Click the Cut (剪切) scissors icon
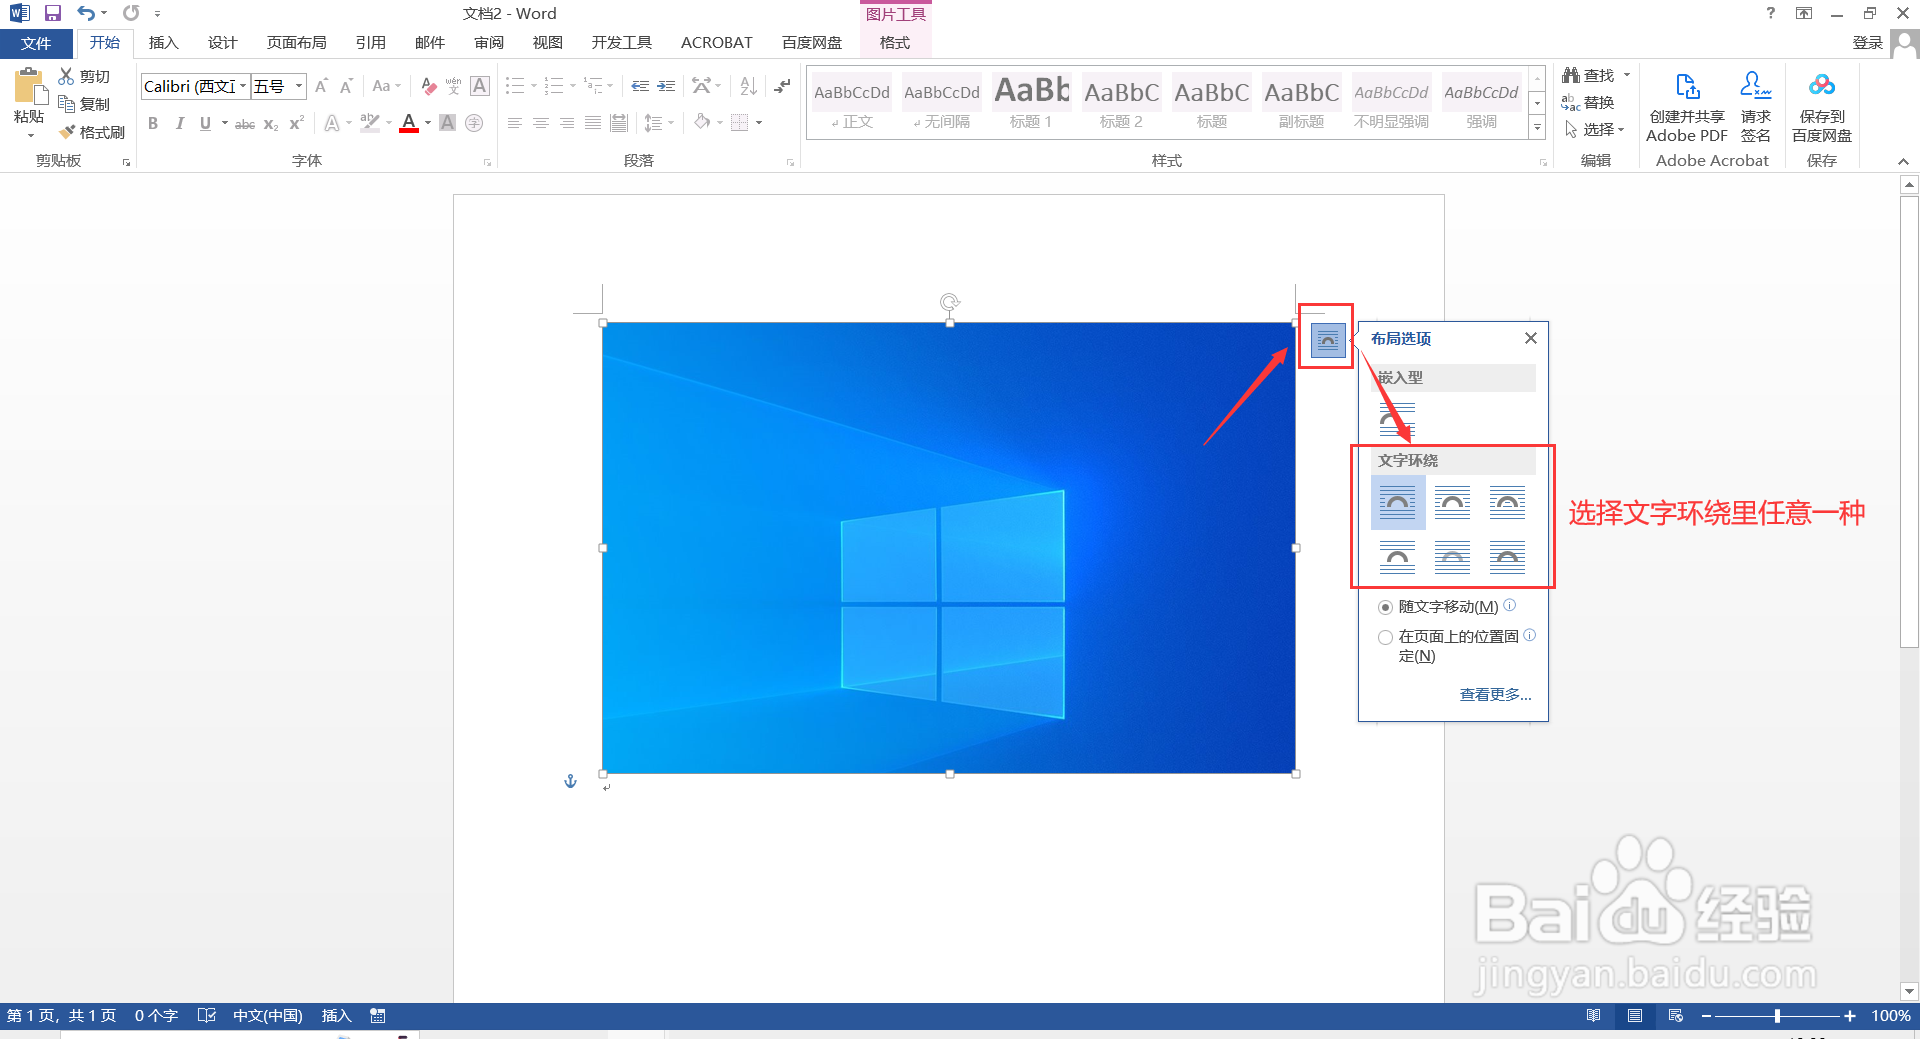Viewport: 1920px width, 1039px height. [x=66, y=76]
